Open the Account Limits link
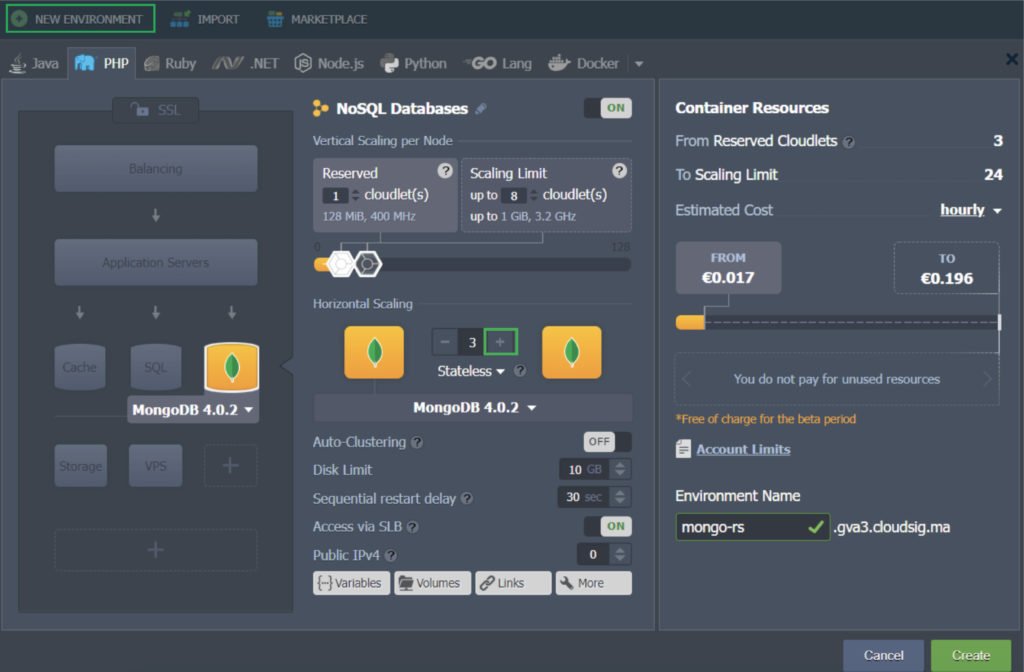Image resolution: width=1024 pixels, height=672 pixels. tap(743, 449)
